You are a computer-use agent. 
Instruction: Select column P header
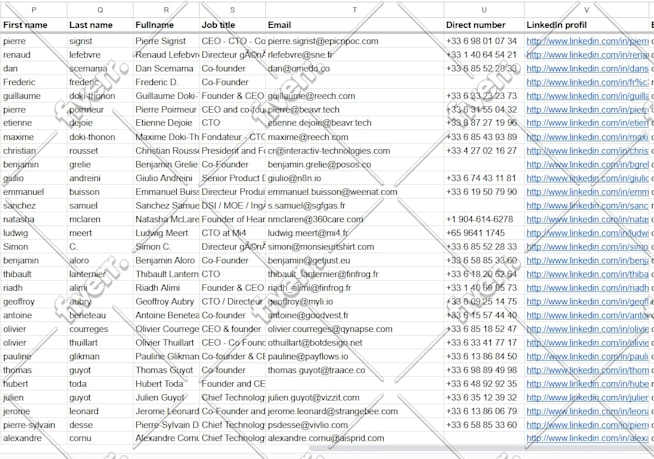click(x=33, y=10)
